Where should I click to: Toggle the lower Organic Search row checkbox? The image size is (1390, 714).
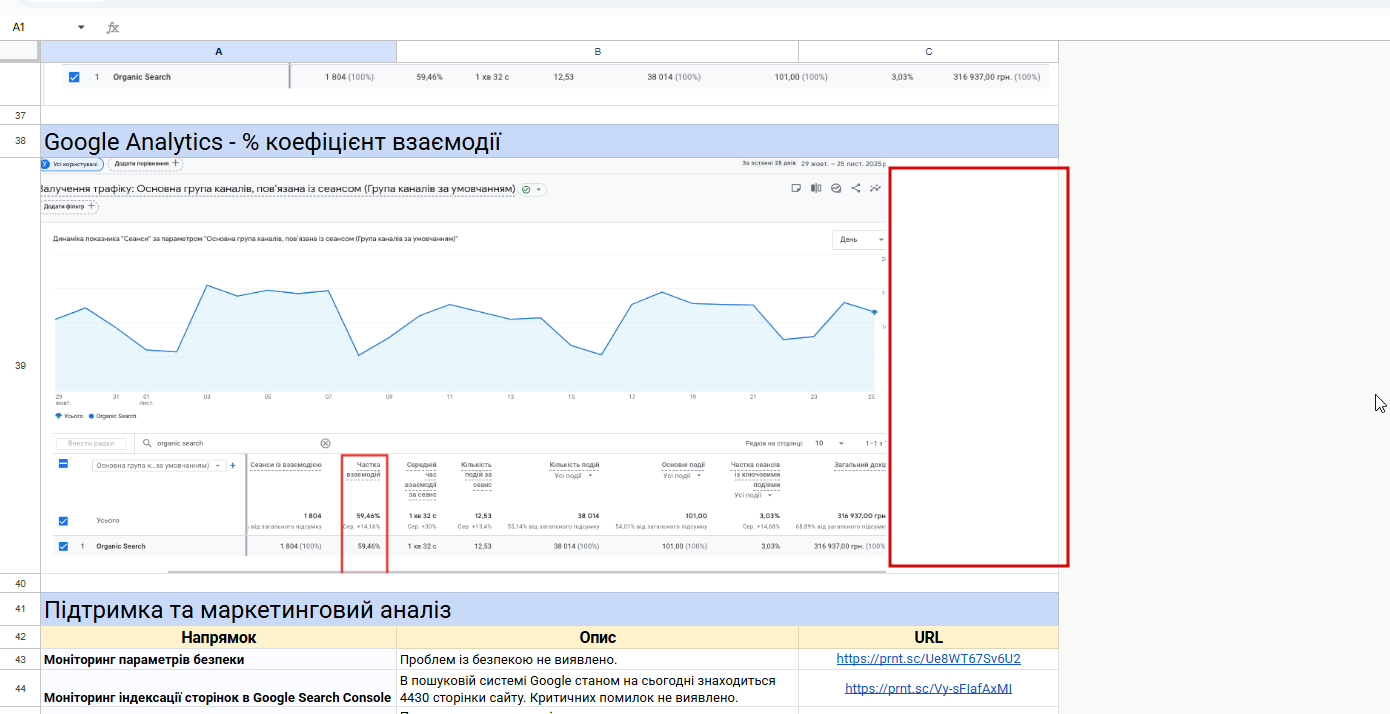[63, 546]
